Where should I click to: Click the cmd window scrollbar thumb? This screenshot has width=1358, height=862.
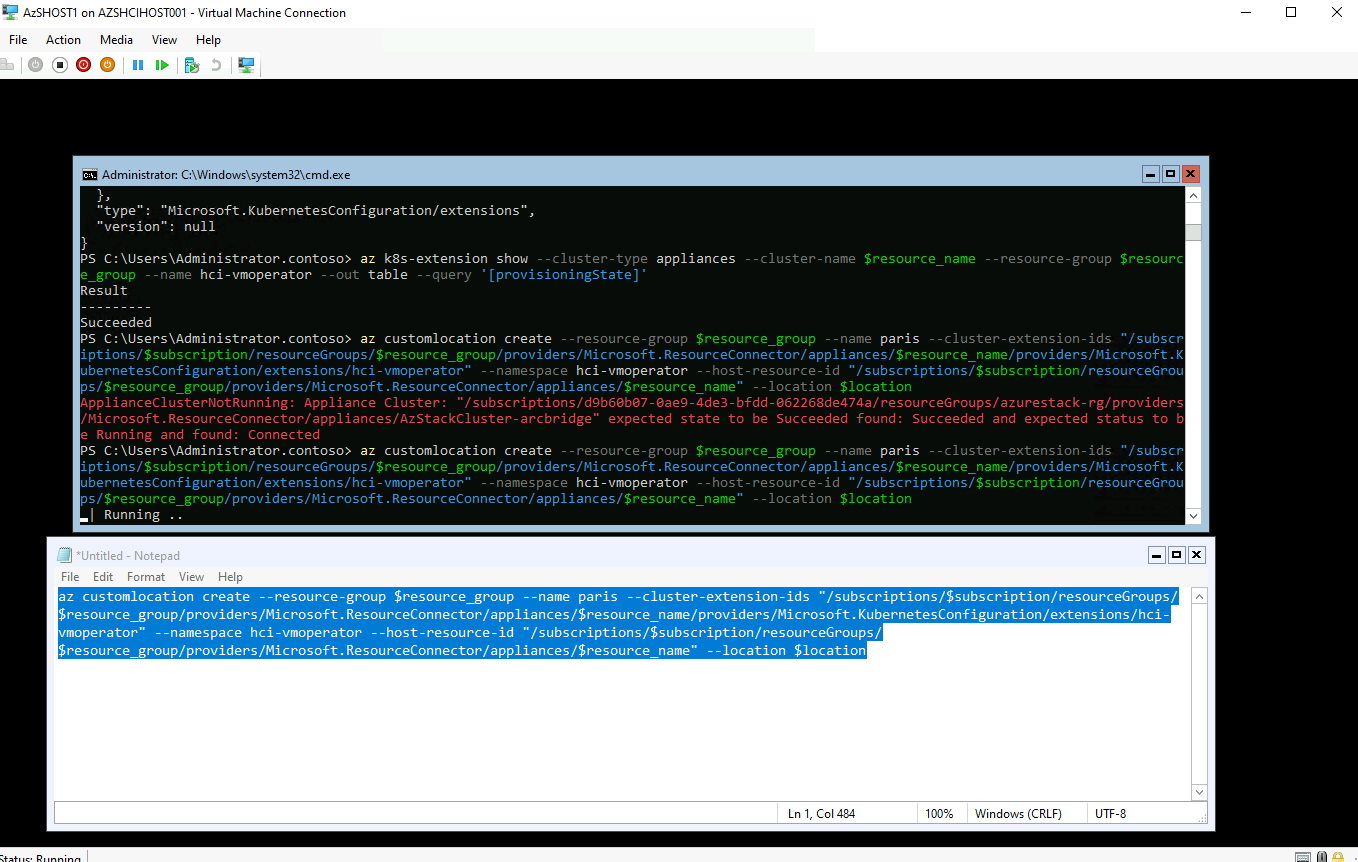1193,233
